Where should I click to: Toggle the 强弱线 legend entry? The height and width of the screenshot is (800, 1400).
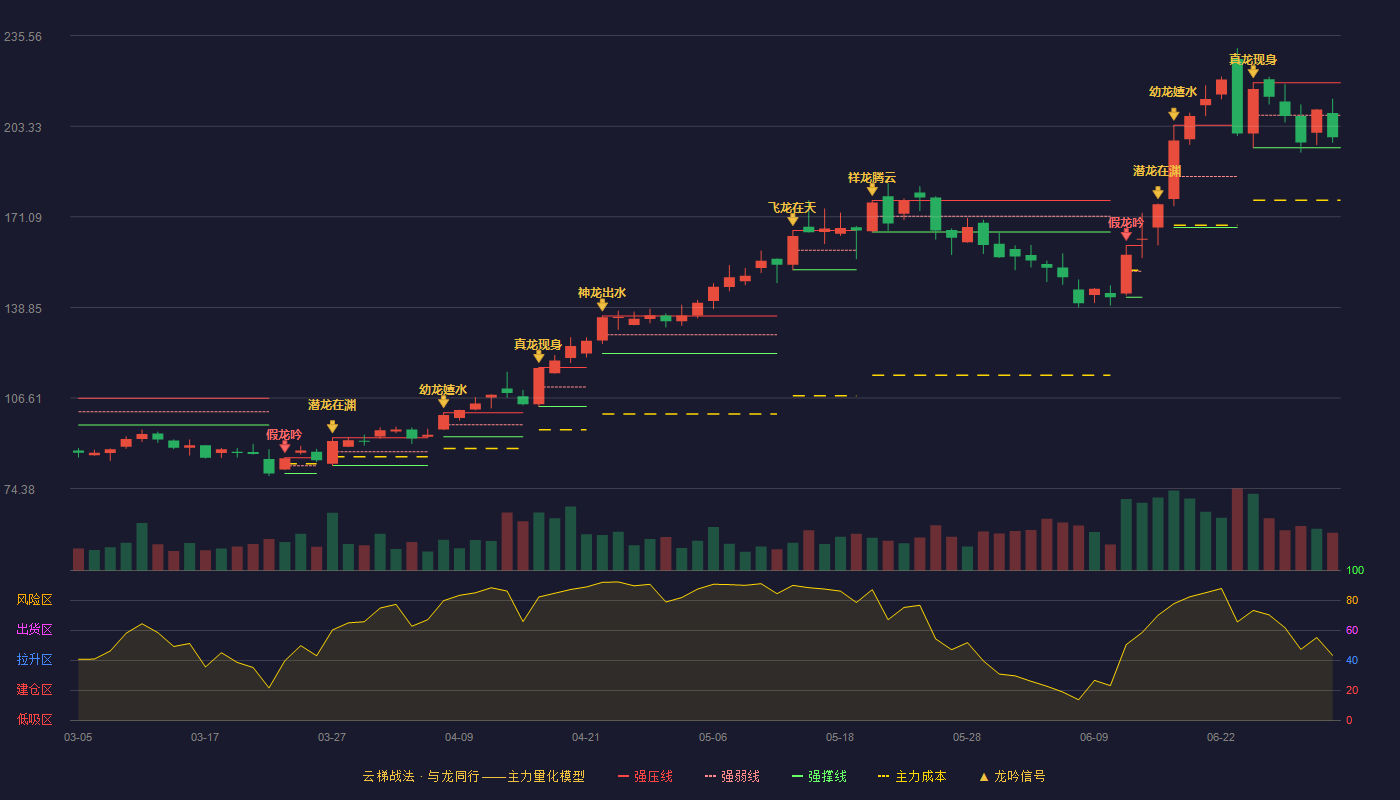coord(732,776)
